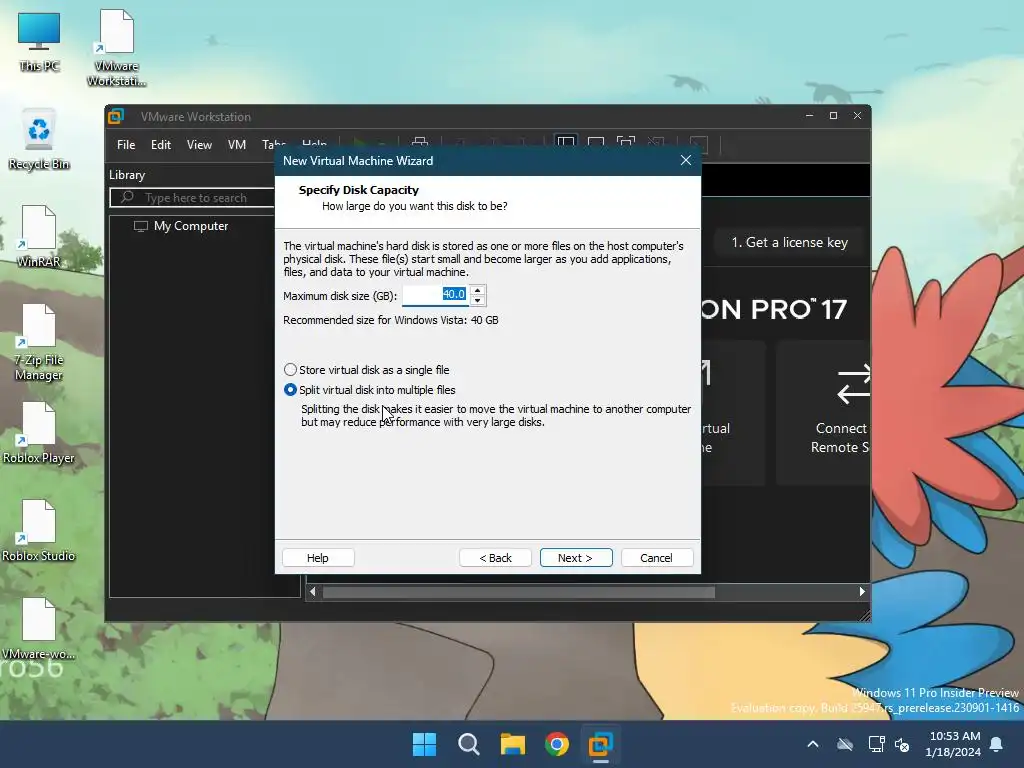Open the Tabs menu
This screenshot has width=1024, height=768.
(x=274, y=145)
